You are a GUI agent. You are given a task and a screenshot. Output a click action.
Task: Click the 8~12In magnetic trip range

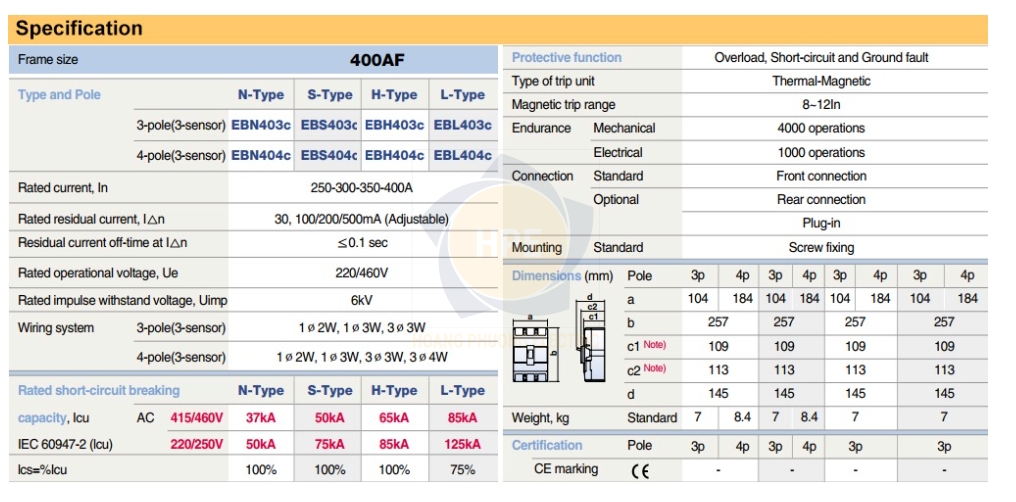(822, 105)
